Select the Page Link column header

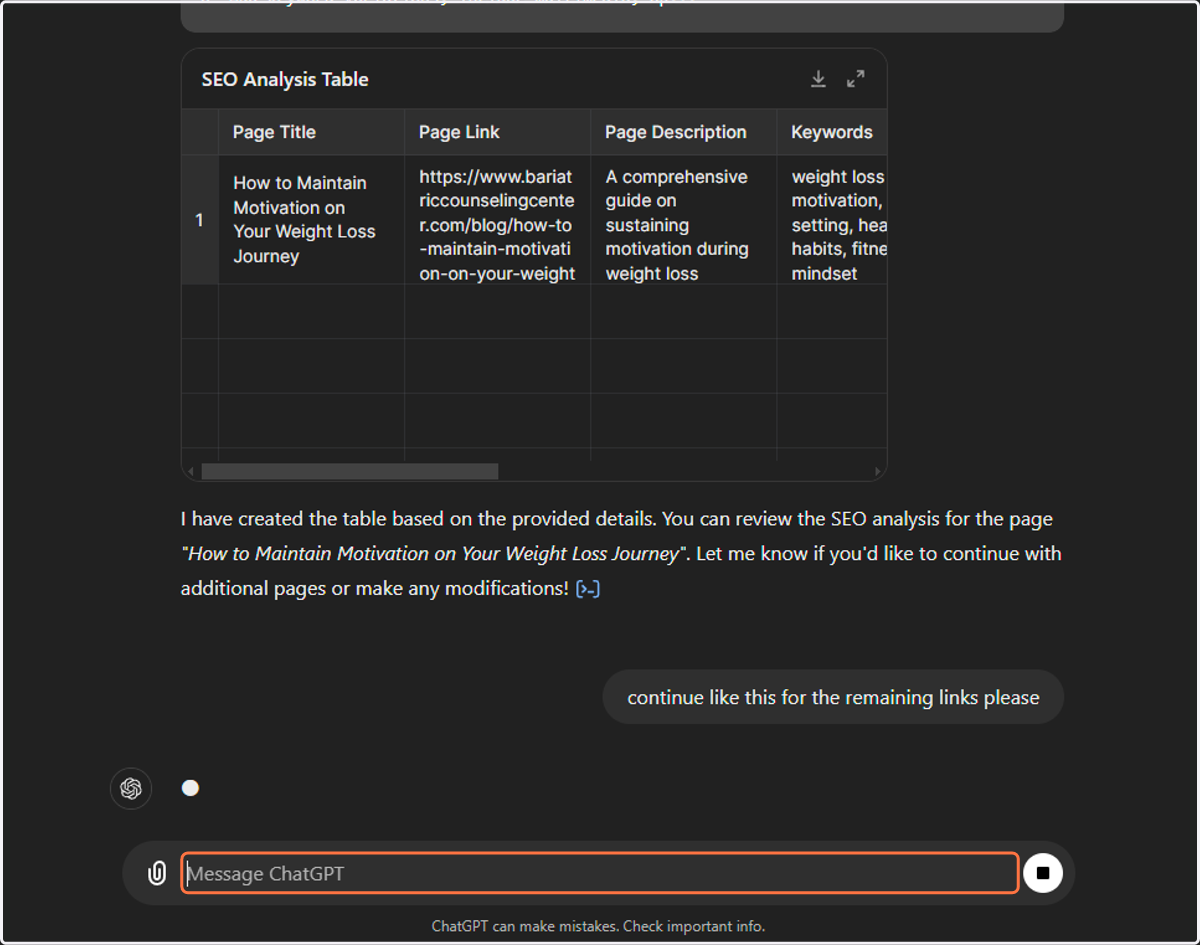(497, 132)
